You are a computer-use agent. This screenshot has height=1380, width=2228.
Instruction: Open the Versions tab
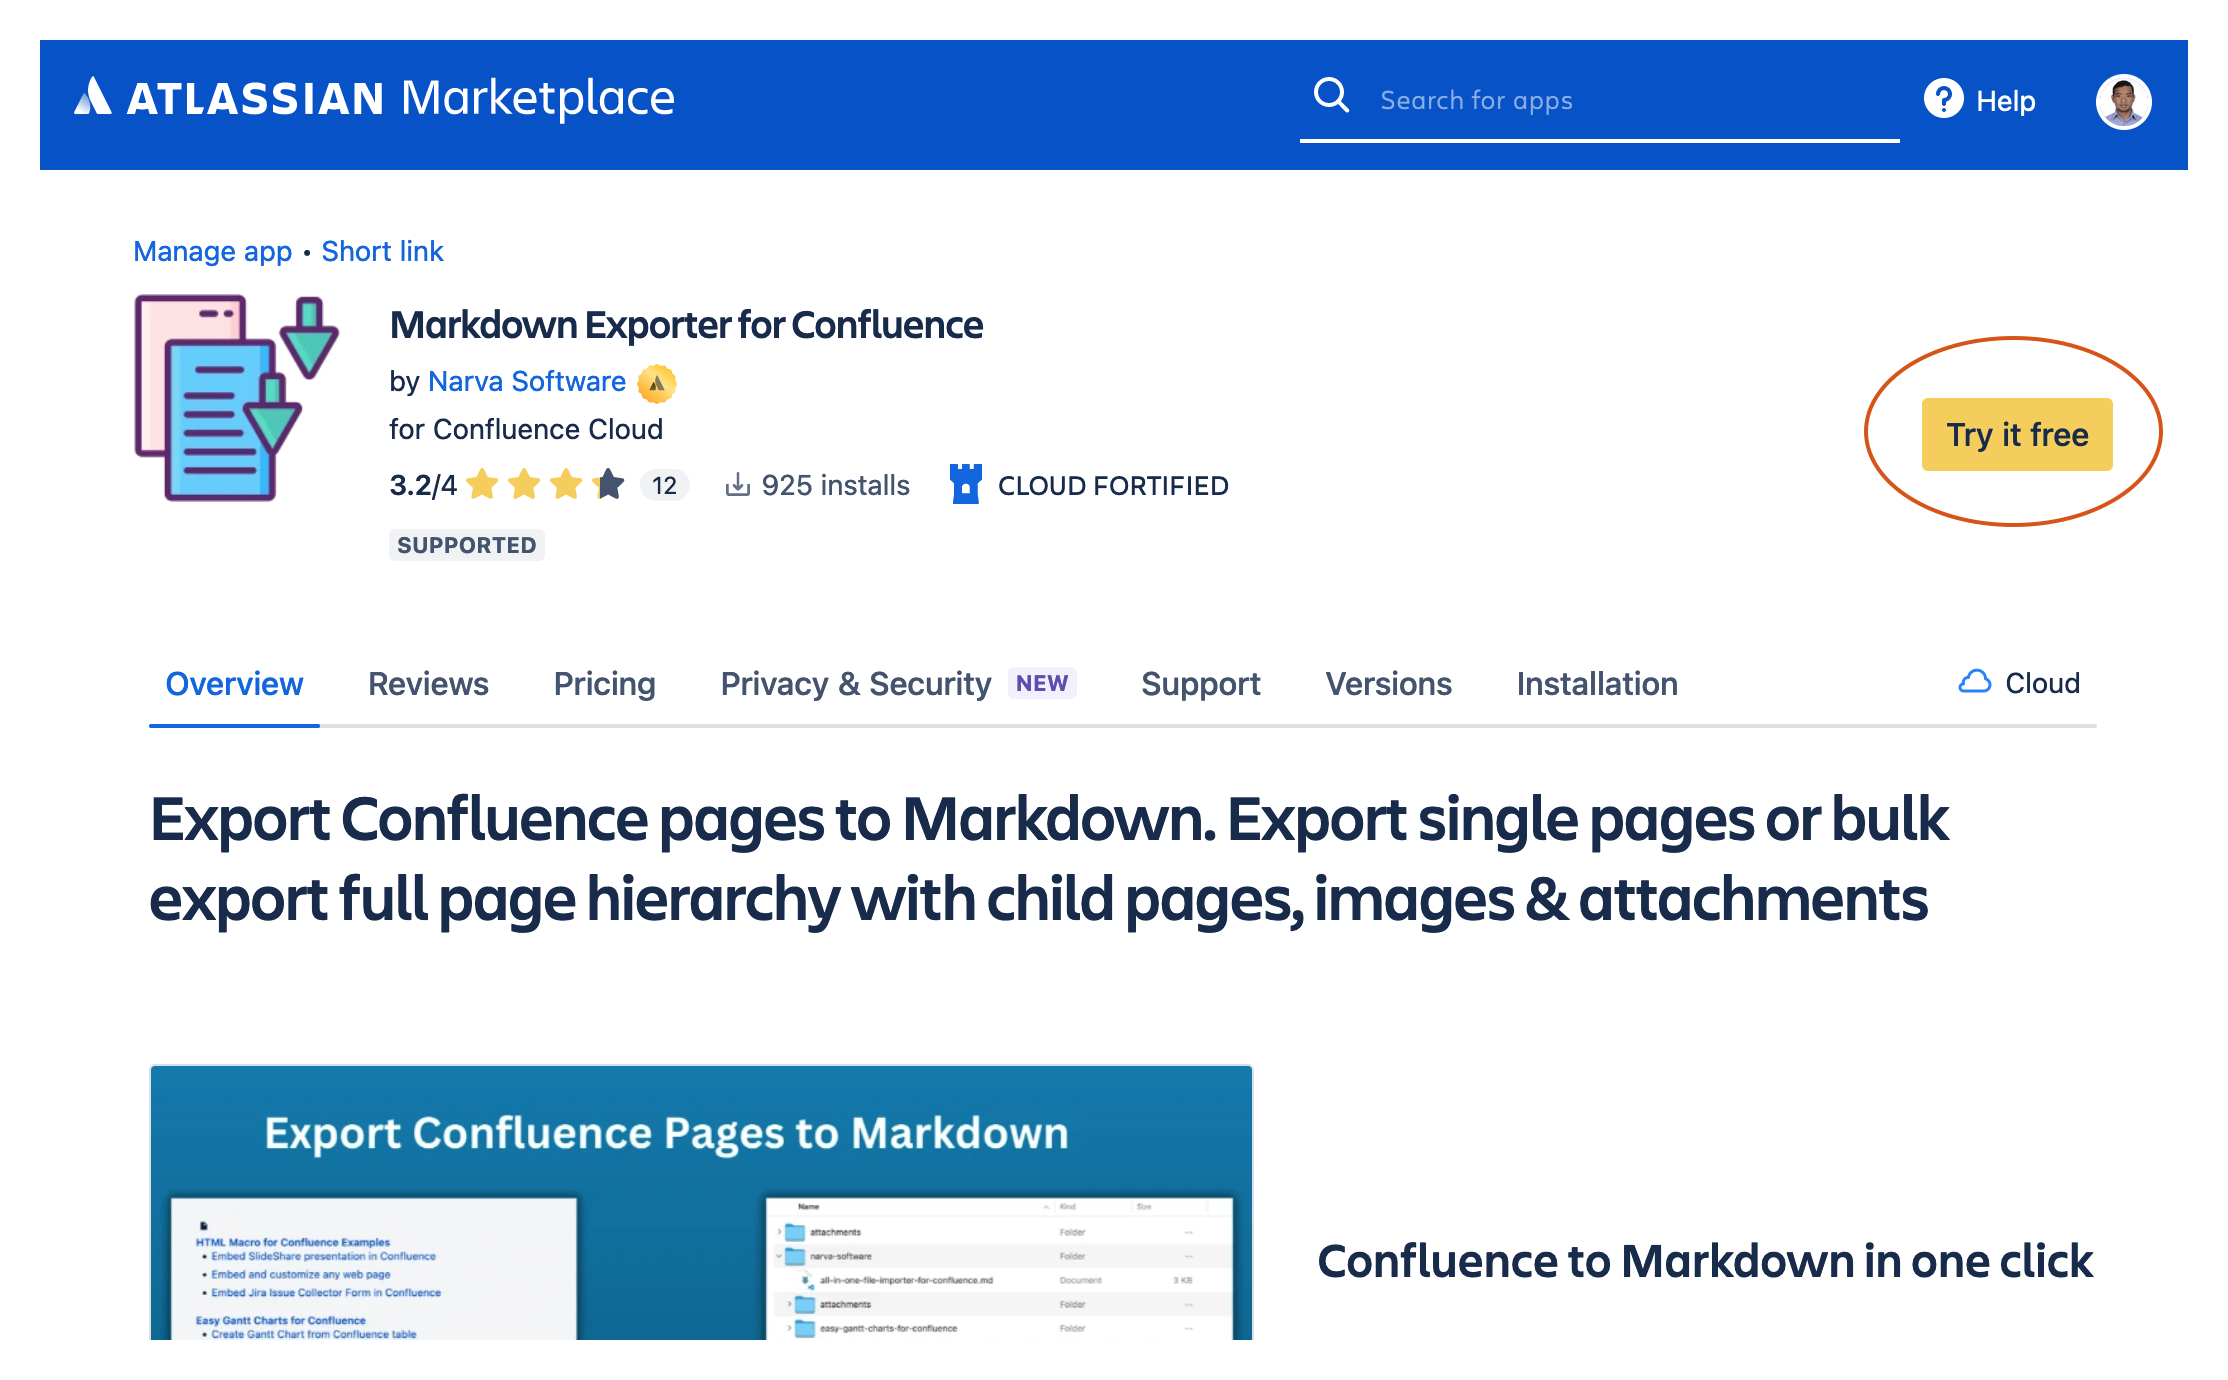[x=1388, y=684]
